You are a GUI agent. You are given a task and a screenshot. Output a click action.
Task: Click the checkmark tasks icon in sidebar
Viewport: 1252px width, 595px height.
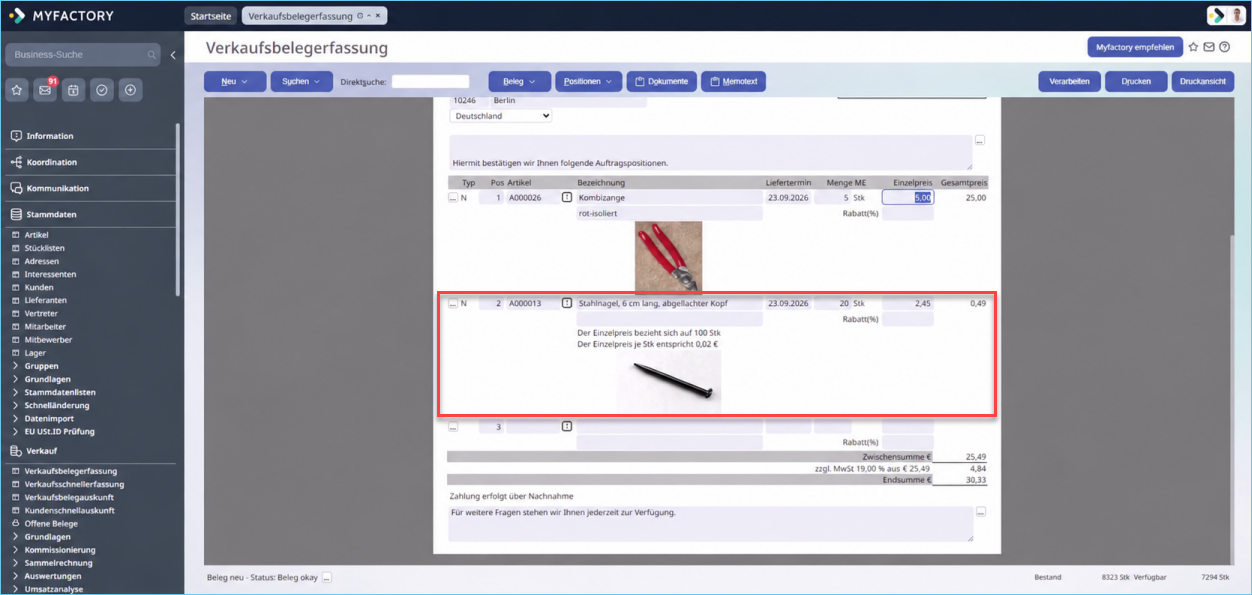101,90
